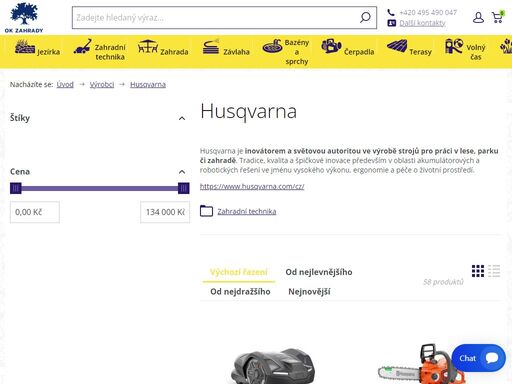
Task: Click the pool Bazény a sprchy icon
Action: tap(272, 46)
